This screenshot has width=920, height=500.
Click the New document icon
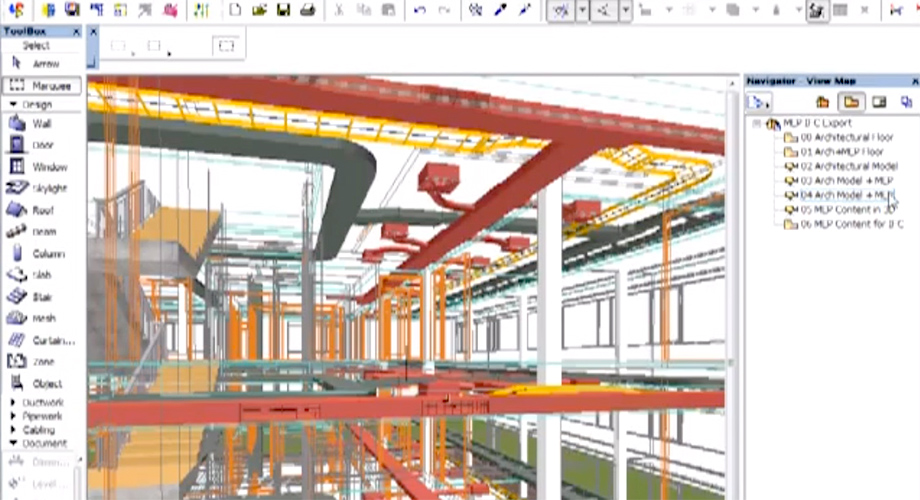tap(235, 9)
